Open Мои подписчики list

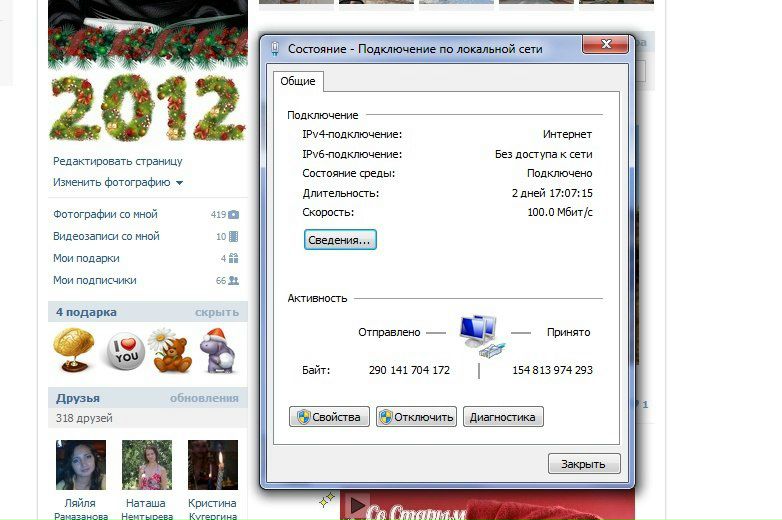tap(94, 281)
